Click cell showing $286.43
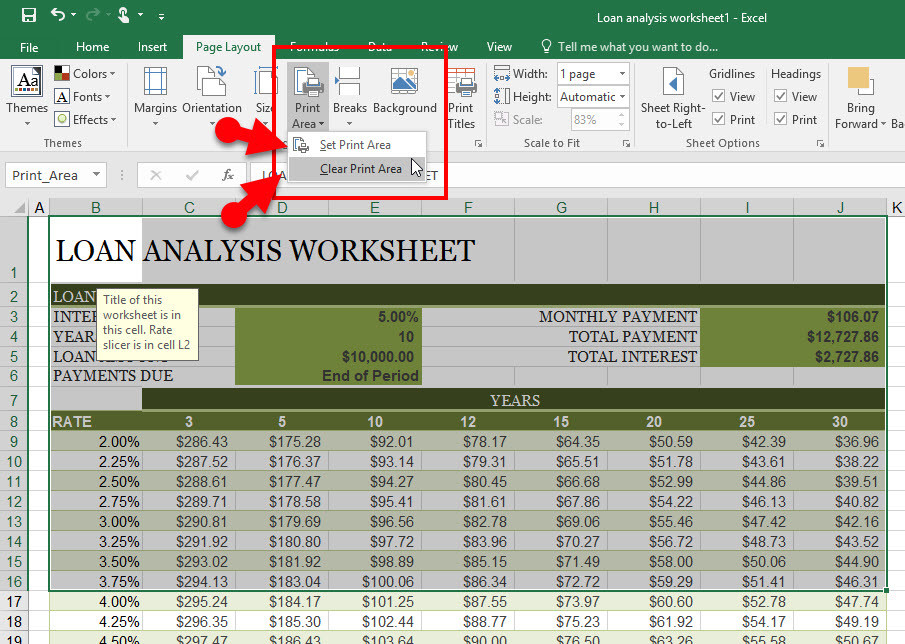905x644 pixels. 189,442
